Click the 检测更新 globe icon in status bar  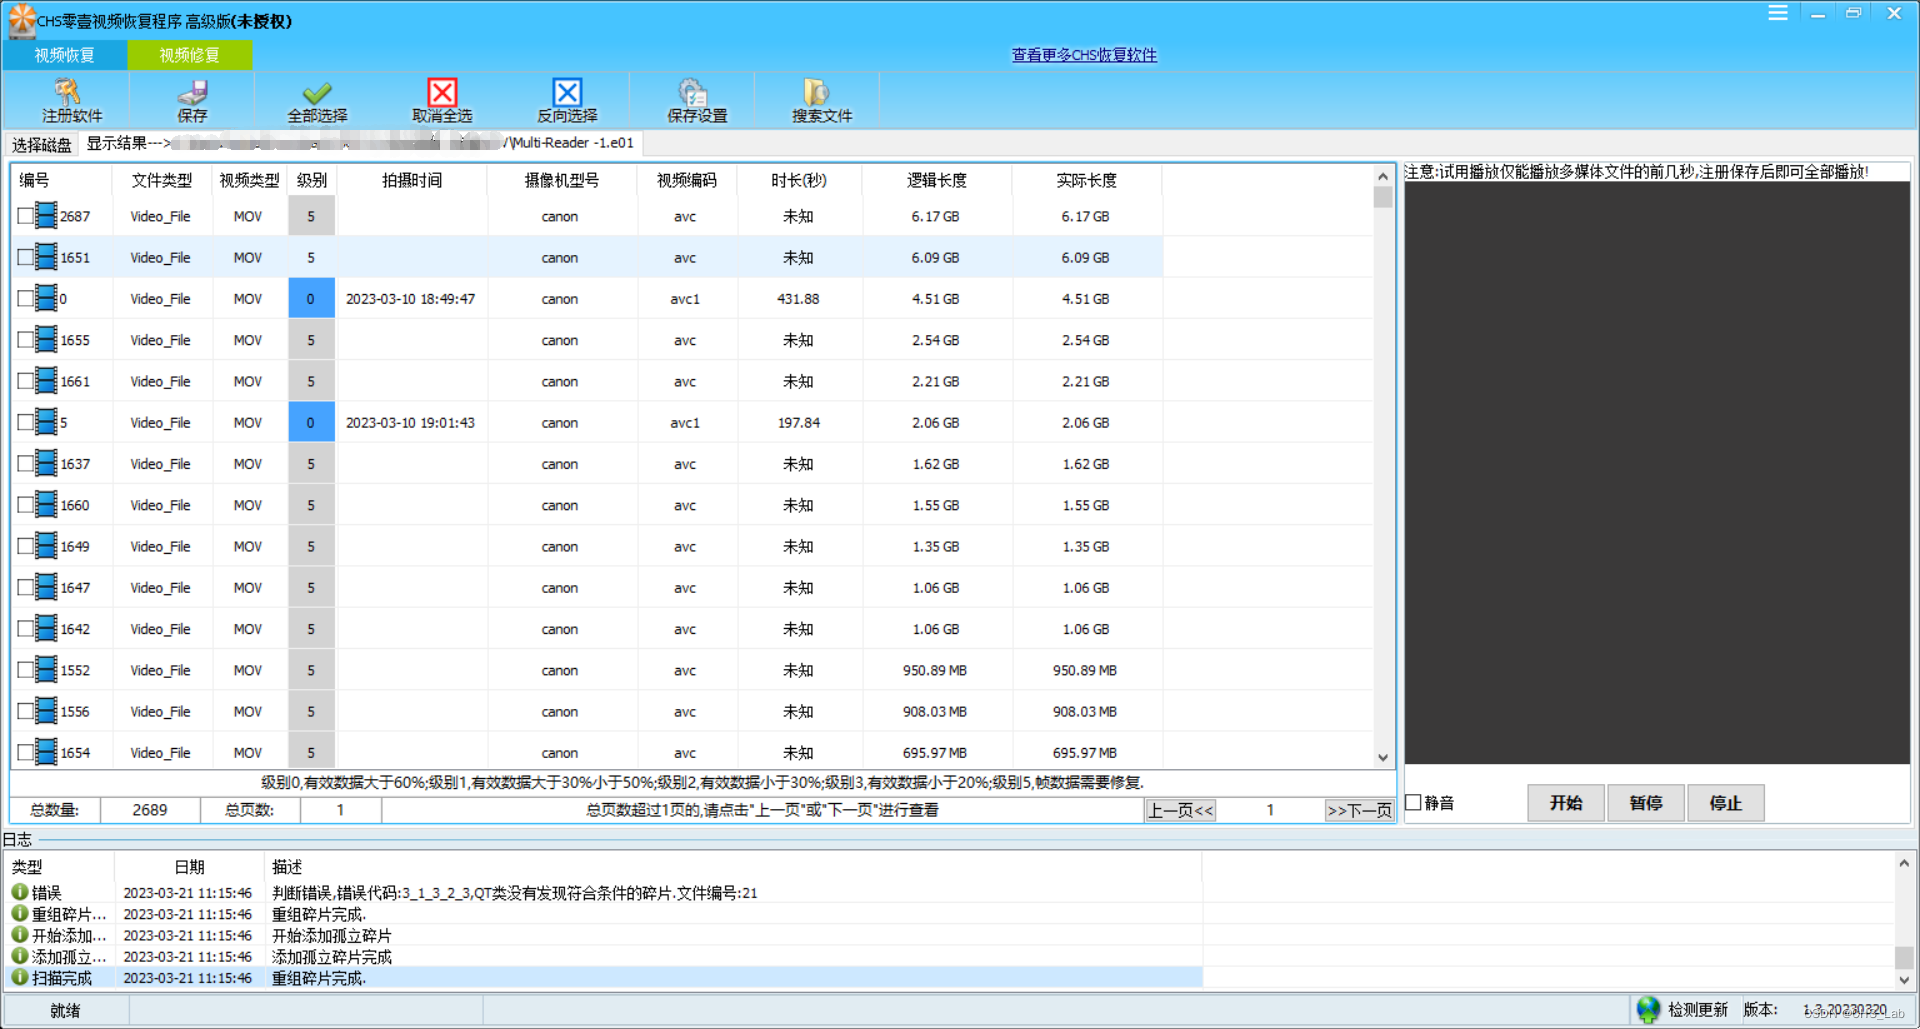click(1648, 1010)
